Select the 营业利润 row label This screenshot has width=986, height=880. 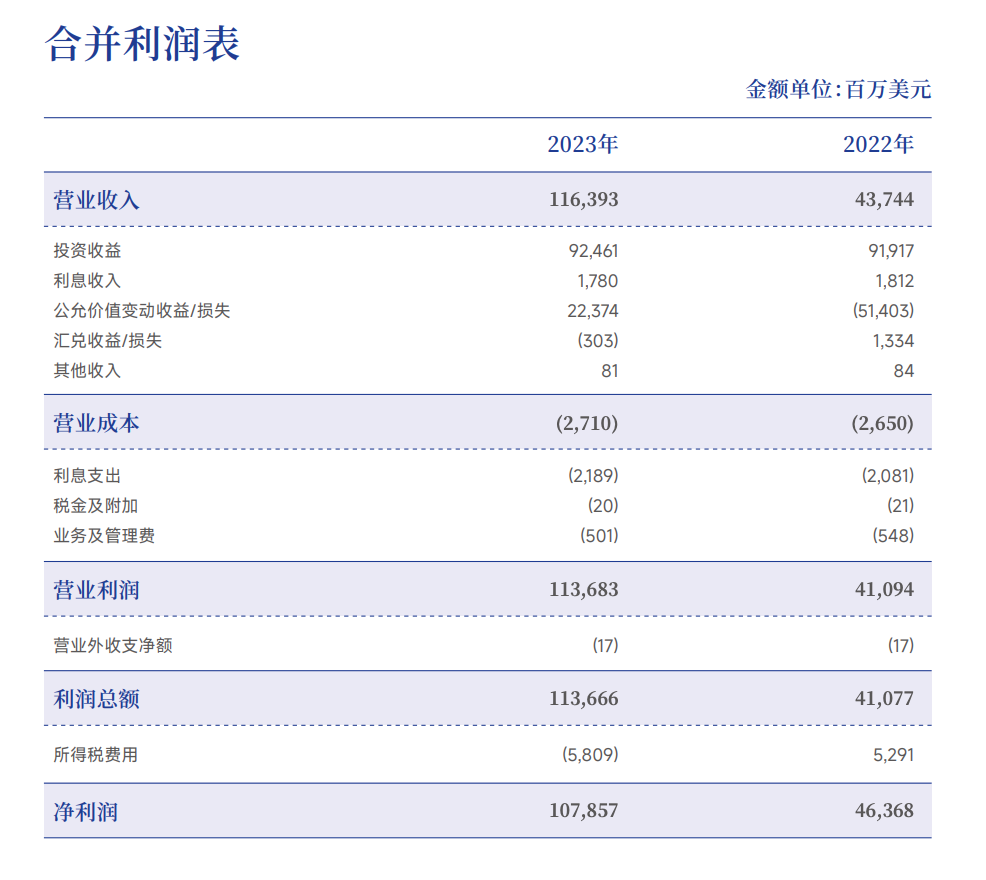pos(96,590)
